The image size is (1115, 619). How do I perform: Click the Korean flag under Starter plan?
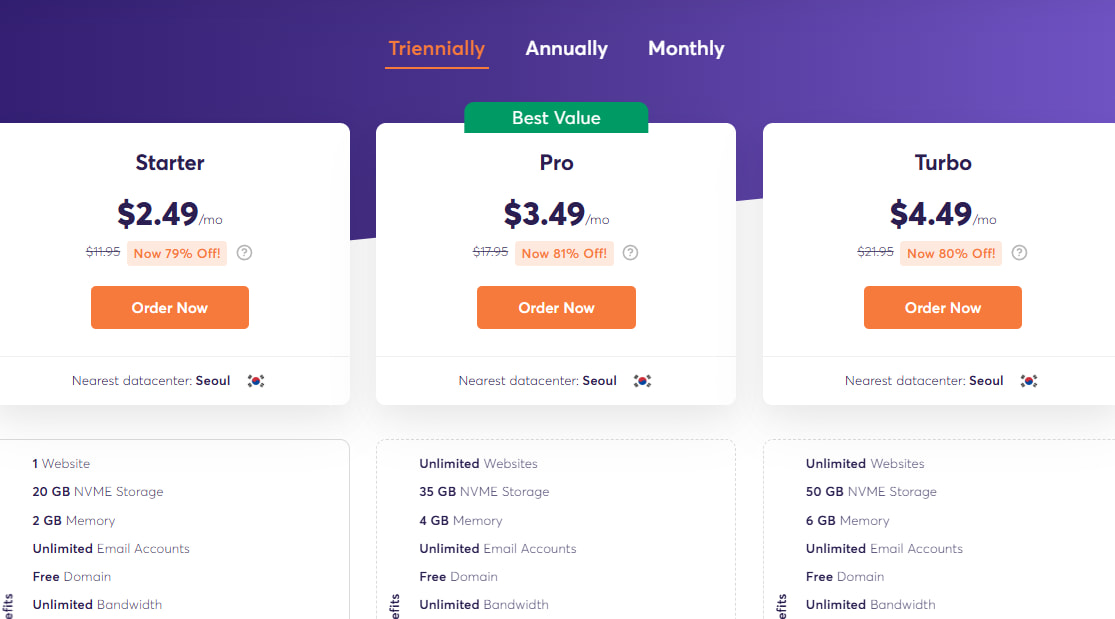tap(256, 381)
